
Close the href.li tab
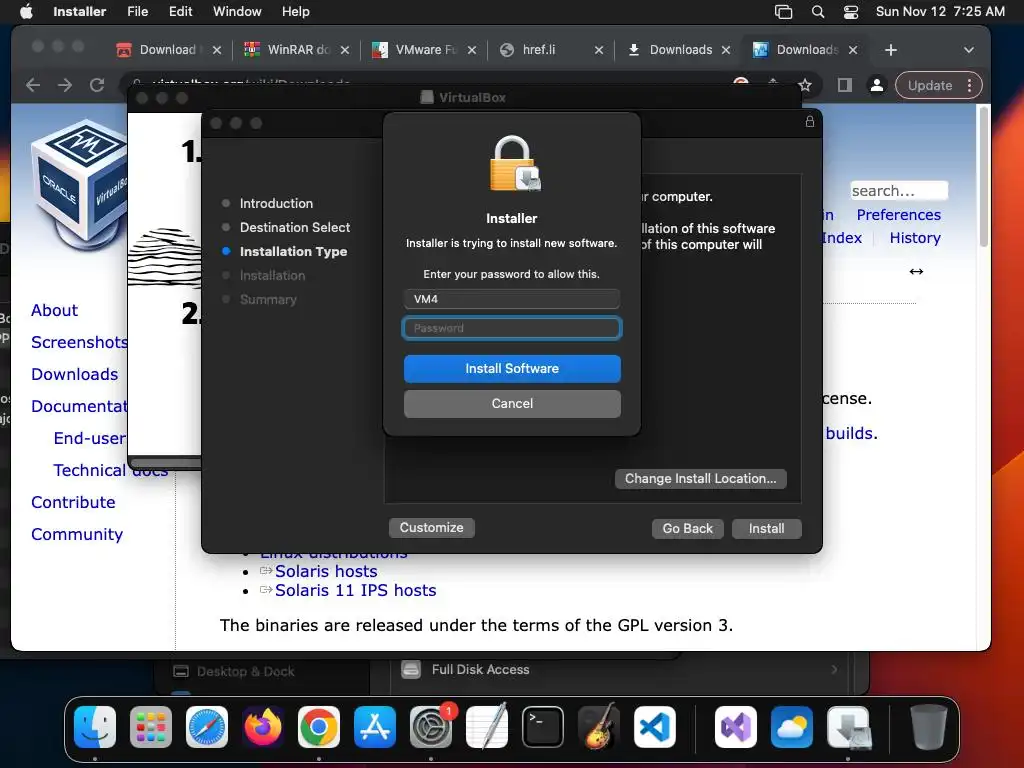[x=599, y=50]
